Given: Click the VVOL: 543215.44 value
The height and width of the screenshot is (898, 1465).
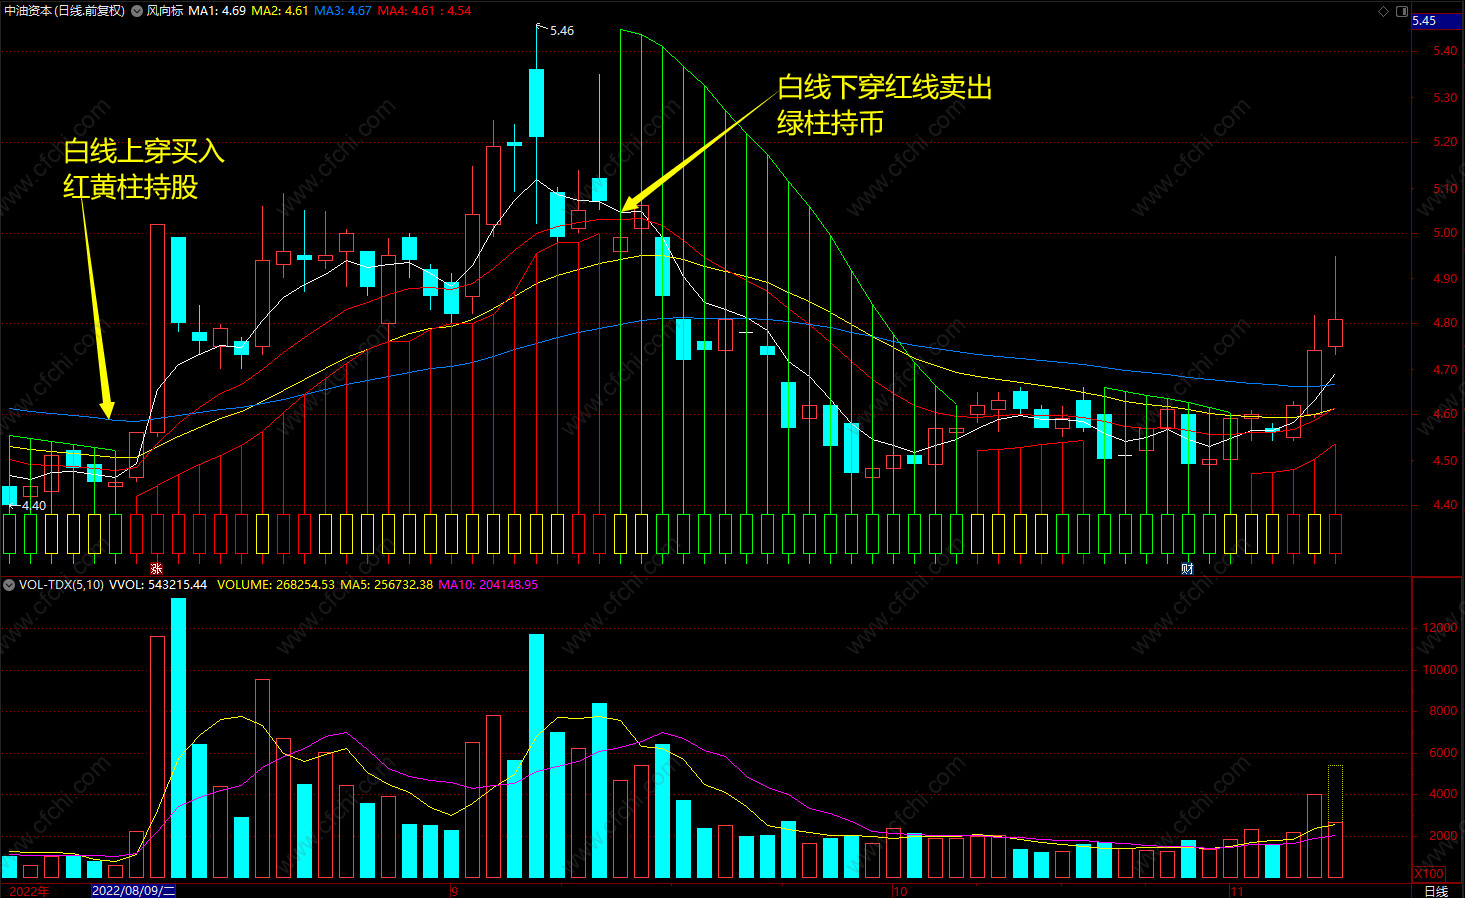Looking at the screenshot, I should pos(158,585).
